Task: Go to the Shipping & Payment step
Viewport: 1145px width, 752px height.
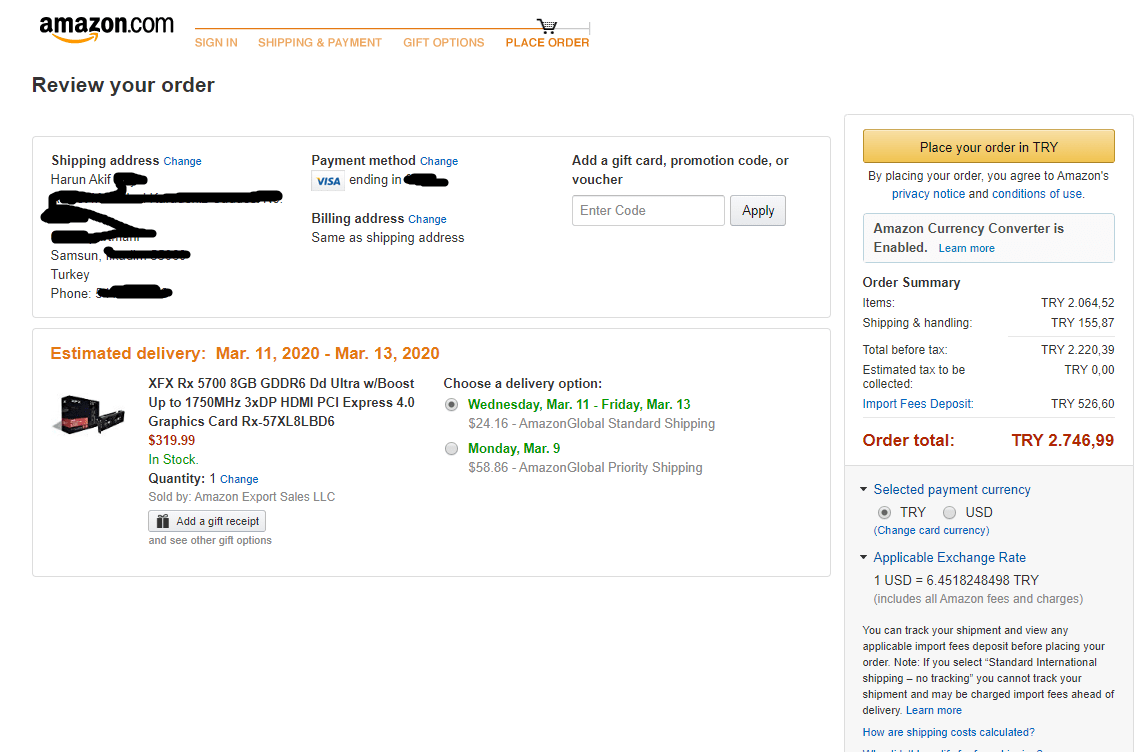Action: coord(320,43)
